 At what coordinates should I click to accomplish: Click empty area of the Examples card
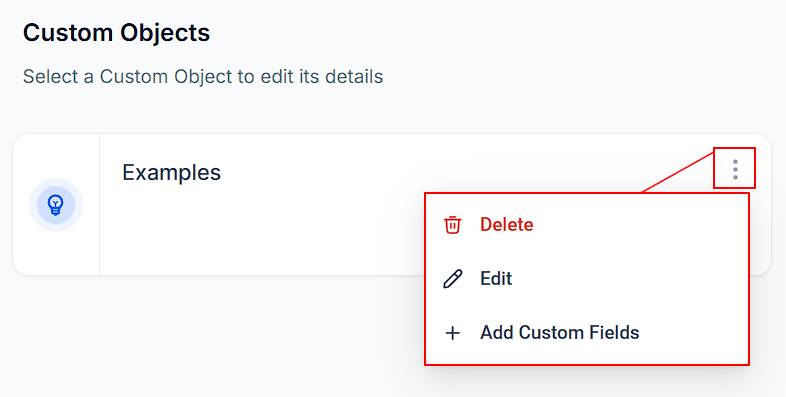pyautogui.click(x=261, y=236)
